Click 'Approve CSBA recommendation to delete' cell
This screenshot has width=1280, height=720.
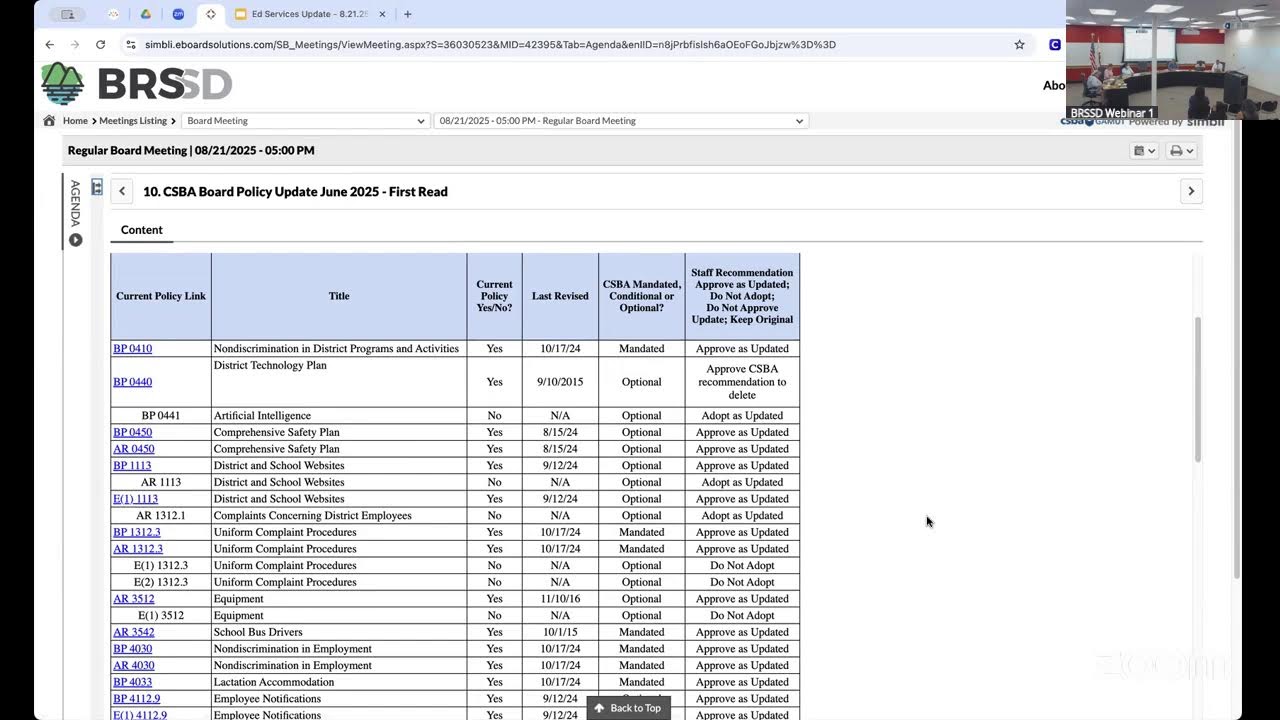pyautogui.click(x=742, y=382)
